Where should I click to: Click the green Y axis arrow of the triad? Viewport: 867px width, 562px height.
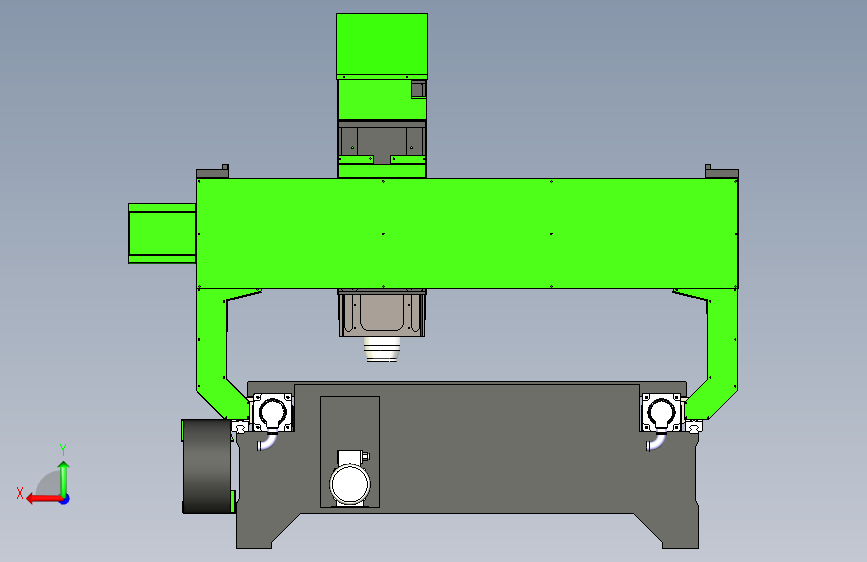(64, 478)
